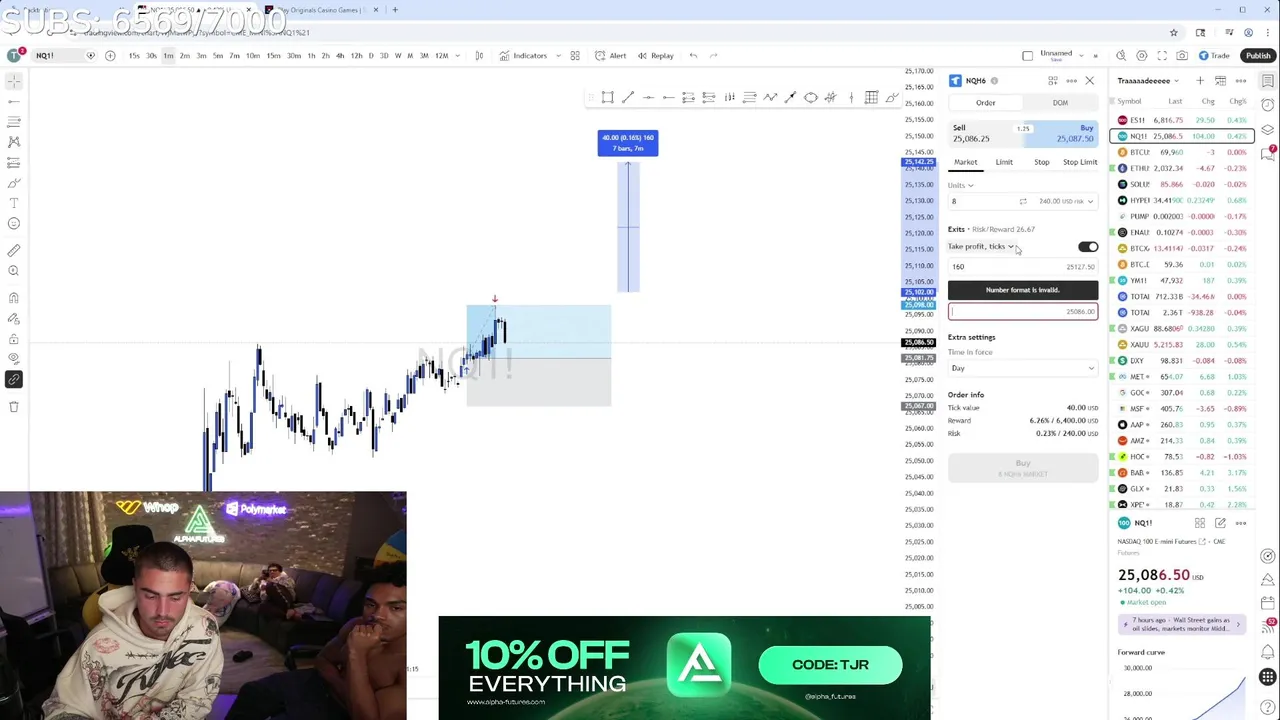Click the Sell 25,086.25 button
Viewport: 1280px width, 720px height.
[x=984, y=133]
